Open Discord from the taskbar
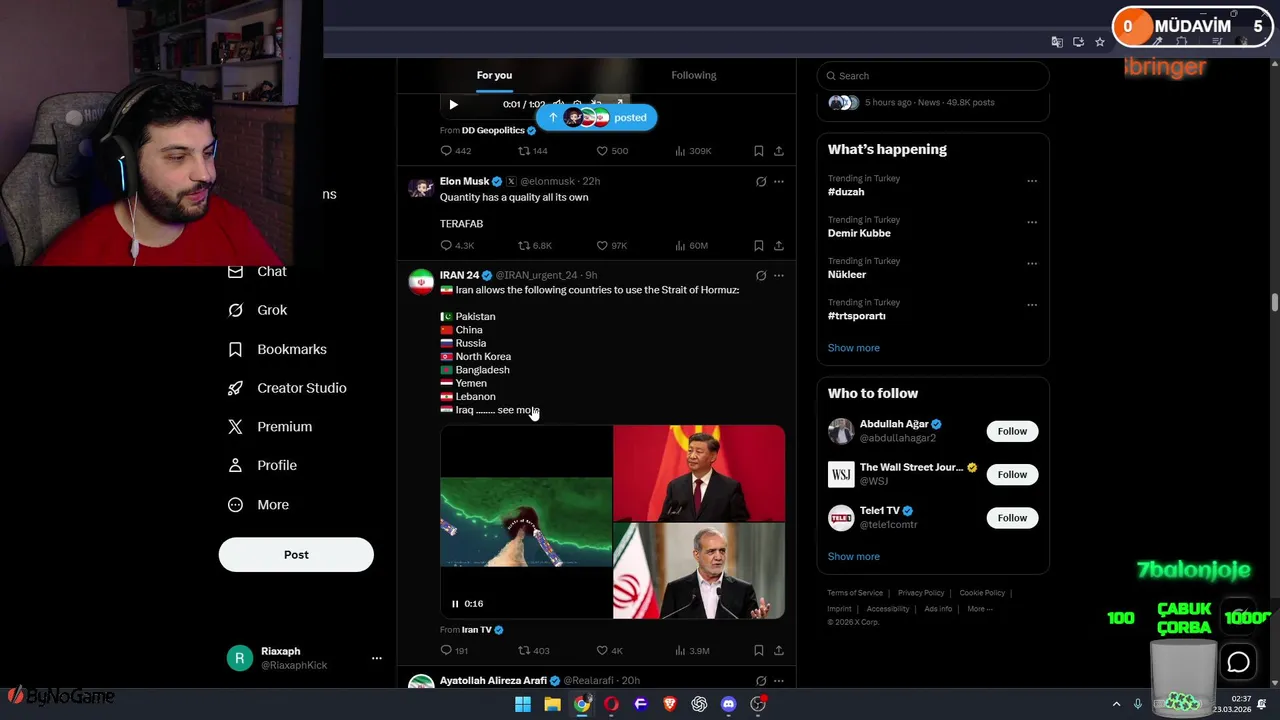 coord(729,705)
